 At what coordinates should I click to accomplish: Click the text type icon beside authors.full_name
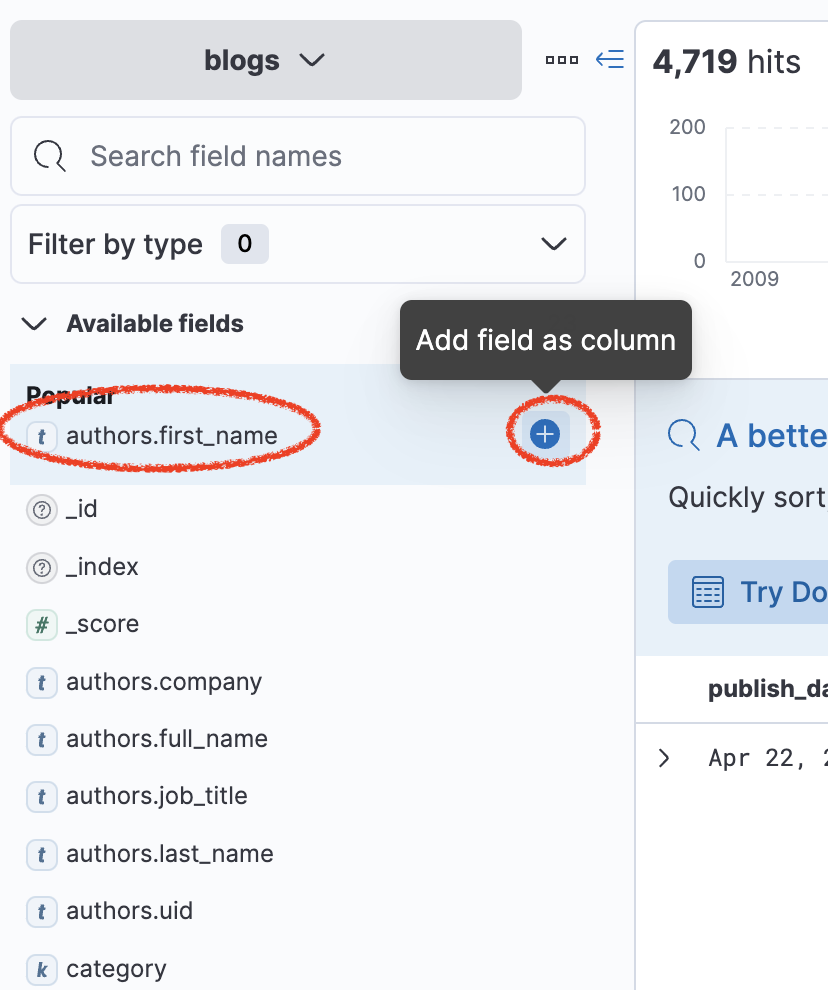click(x=42, y=739)
